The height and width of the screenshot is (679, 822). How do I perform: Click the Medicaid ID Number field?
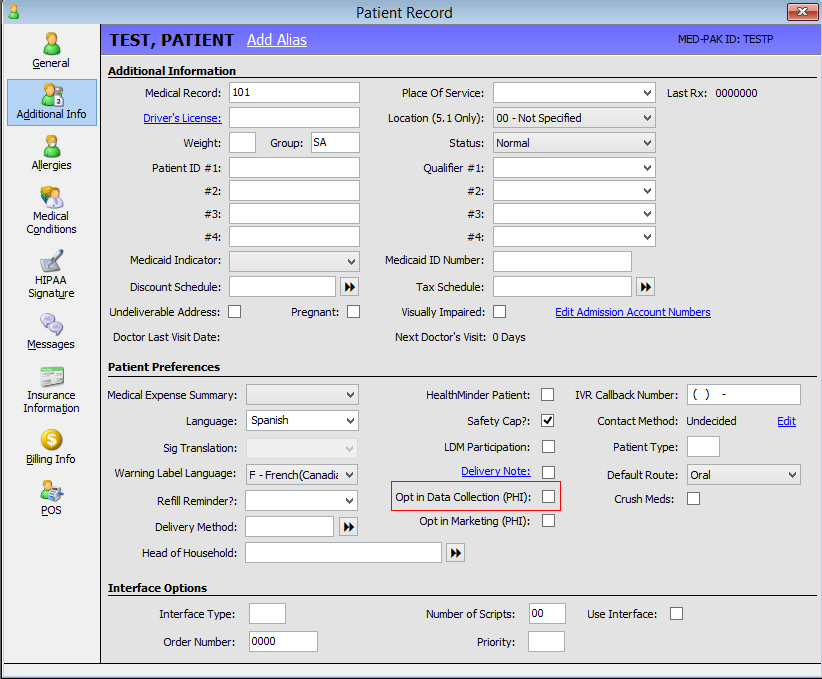[x=562, y=261]
